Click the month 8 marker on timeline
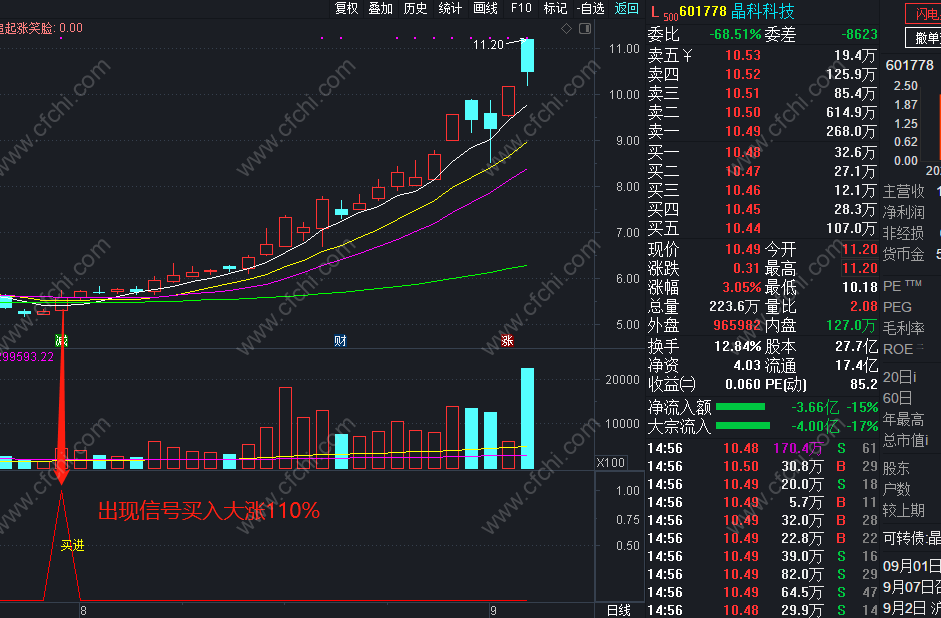Screen dimensions: 941x618 pyautogui.click(x=83, y=611)
